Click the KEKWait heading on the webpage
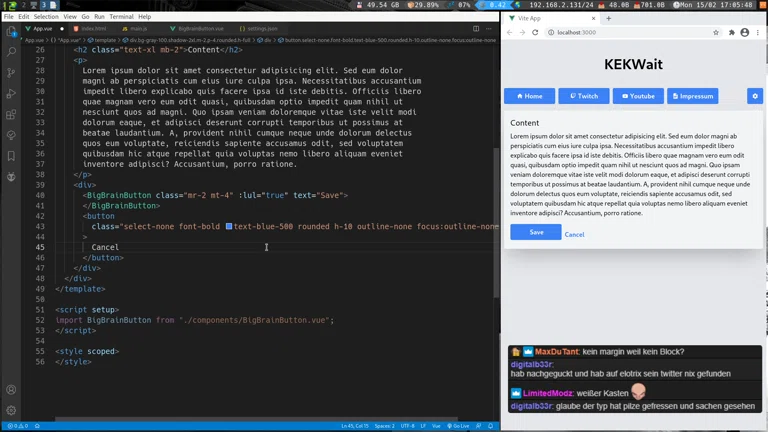Viewport: 768px width, 432px height. pos(633,64)
